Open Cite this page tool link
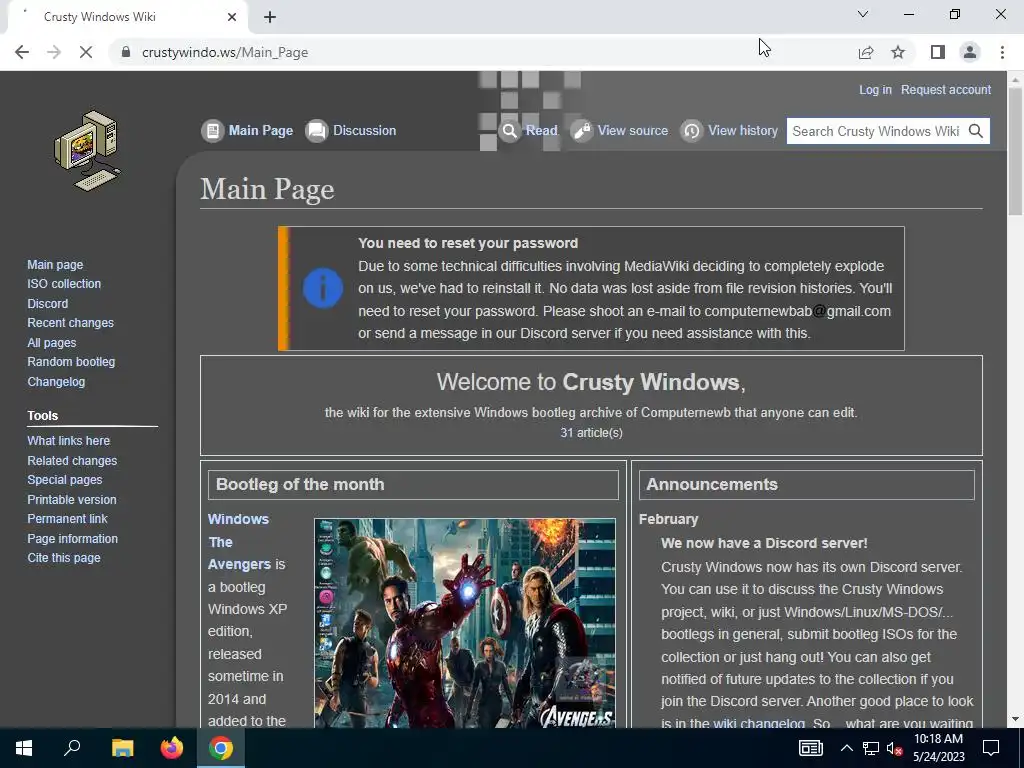The image size is (1024, 768). click(64, 558)
